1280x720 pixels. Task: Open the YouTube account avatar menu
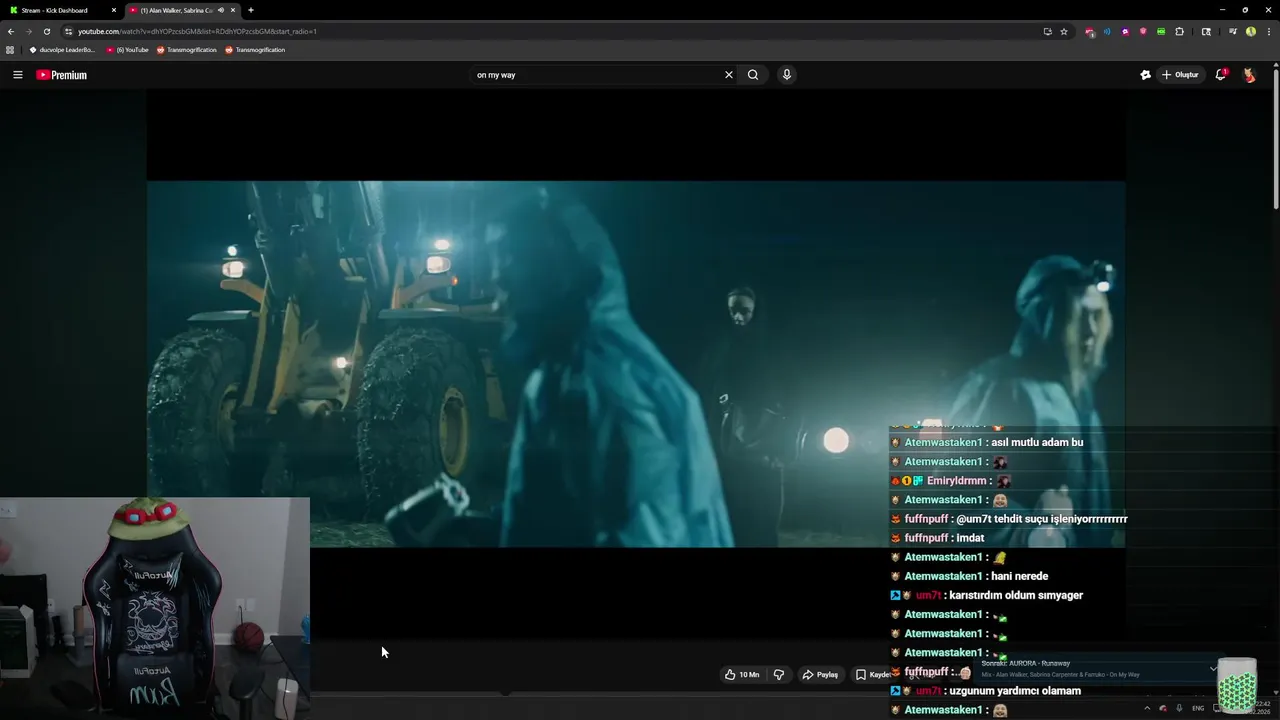coord(1249,75)
